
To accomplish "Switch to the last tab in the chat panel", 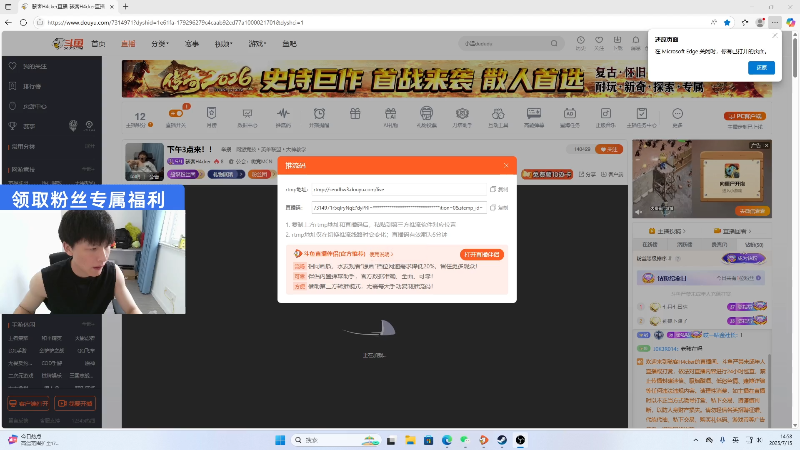I will click(754, 244).
